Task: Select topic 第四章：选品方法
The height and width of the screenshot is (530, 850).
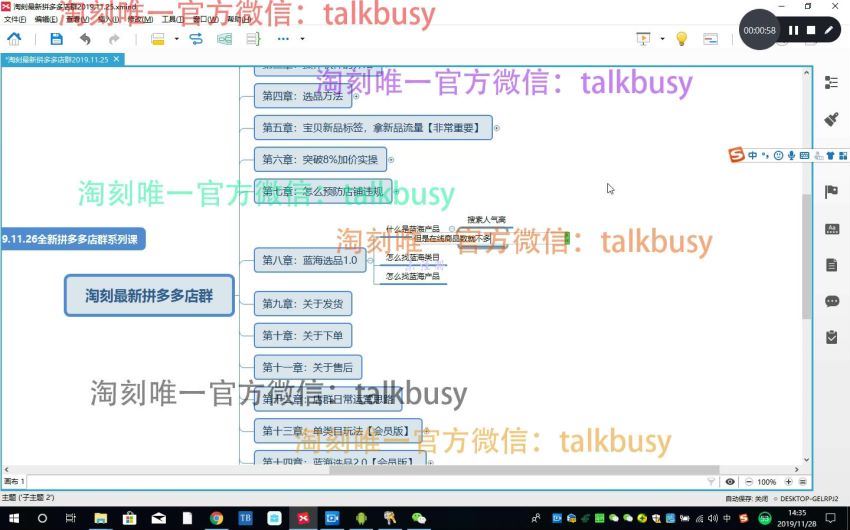Action: (302, 96)
